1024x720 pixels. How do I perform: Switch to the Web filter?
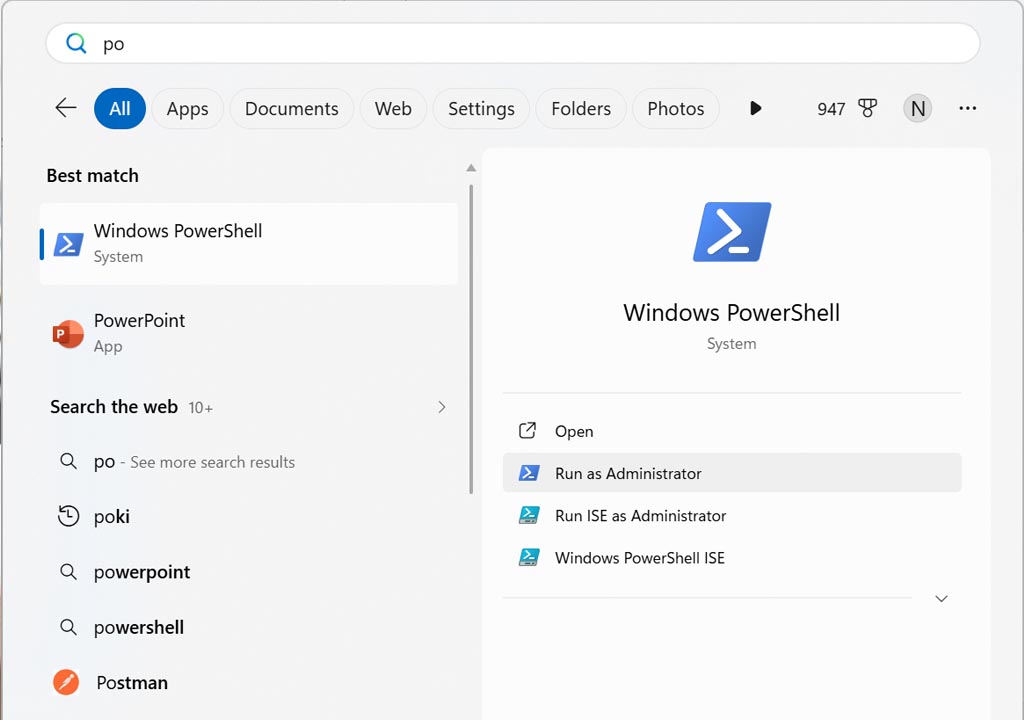[x=393, y=108]
